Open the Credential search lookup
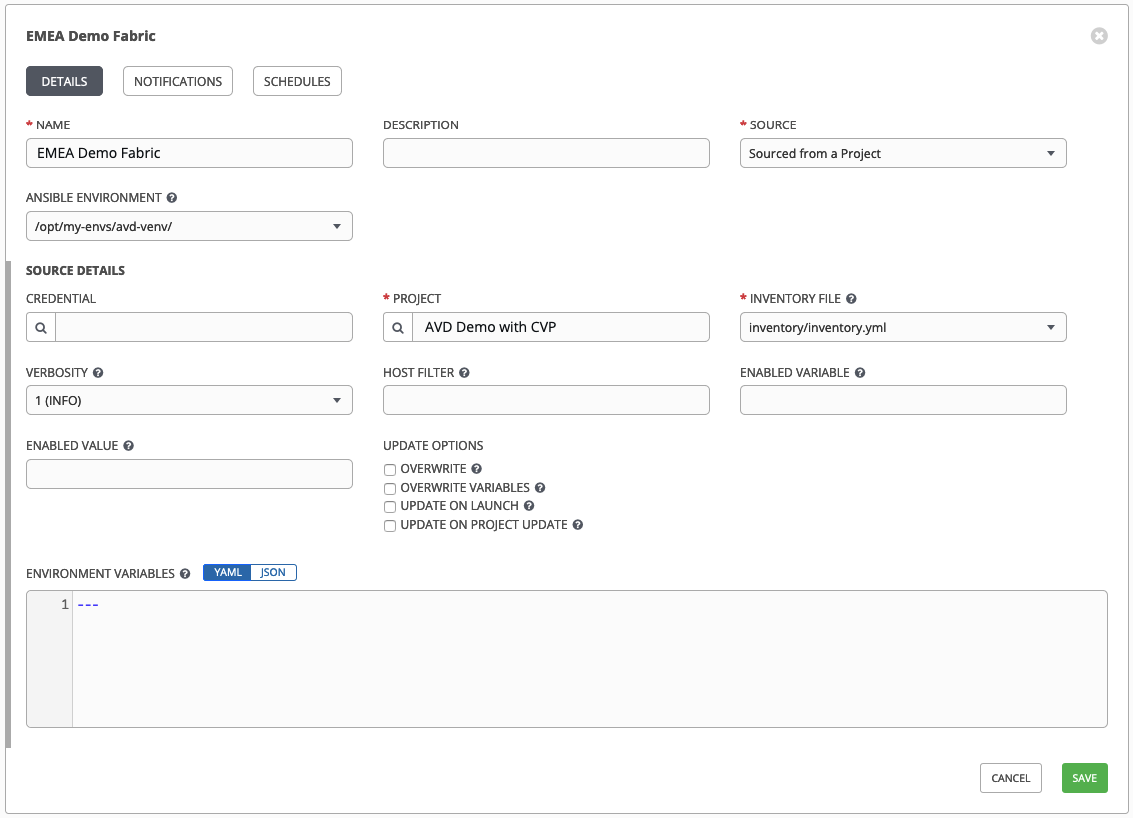This screenshot has height=818, width=1133. coord(40,327)
